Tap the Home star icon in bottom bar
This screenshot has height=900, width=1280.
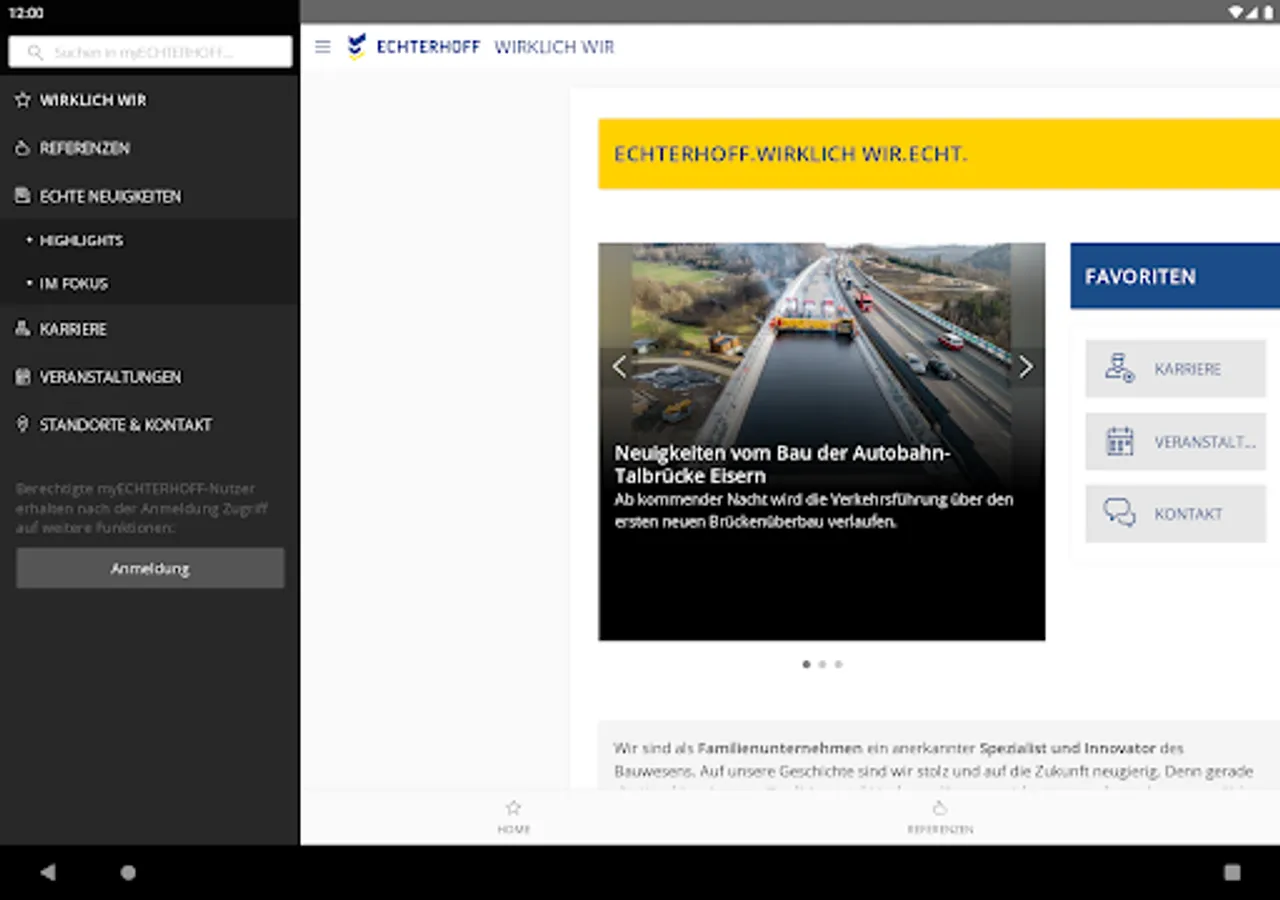(x=514, y=808)
